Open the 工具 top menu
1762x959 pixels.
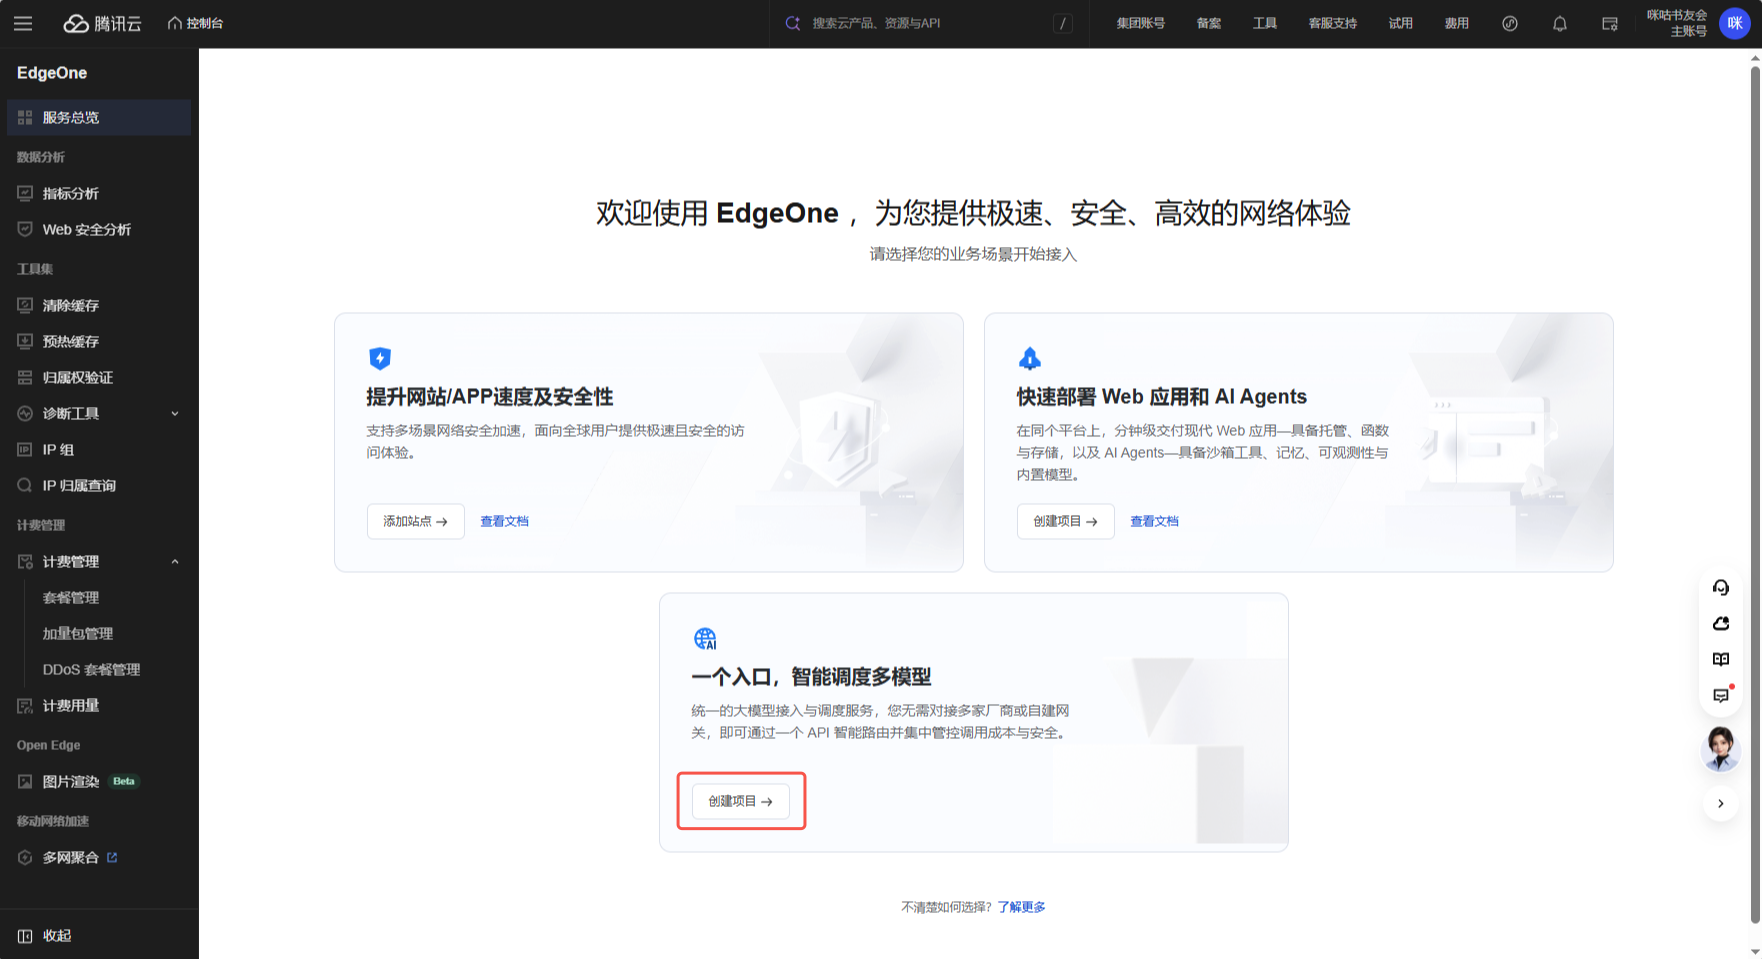click(x=1265, y=23)
